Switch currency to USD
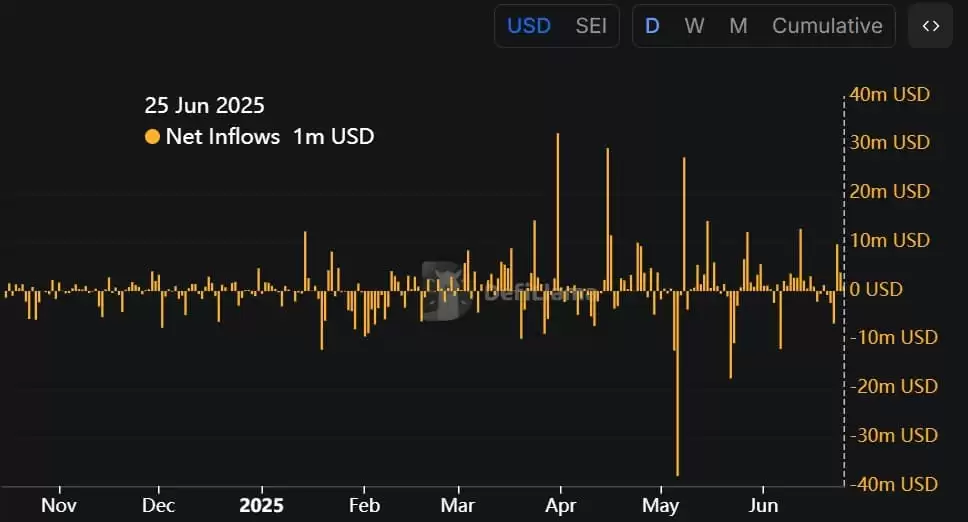Screen dimensions: 968x522 coord(529,26)
